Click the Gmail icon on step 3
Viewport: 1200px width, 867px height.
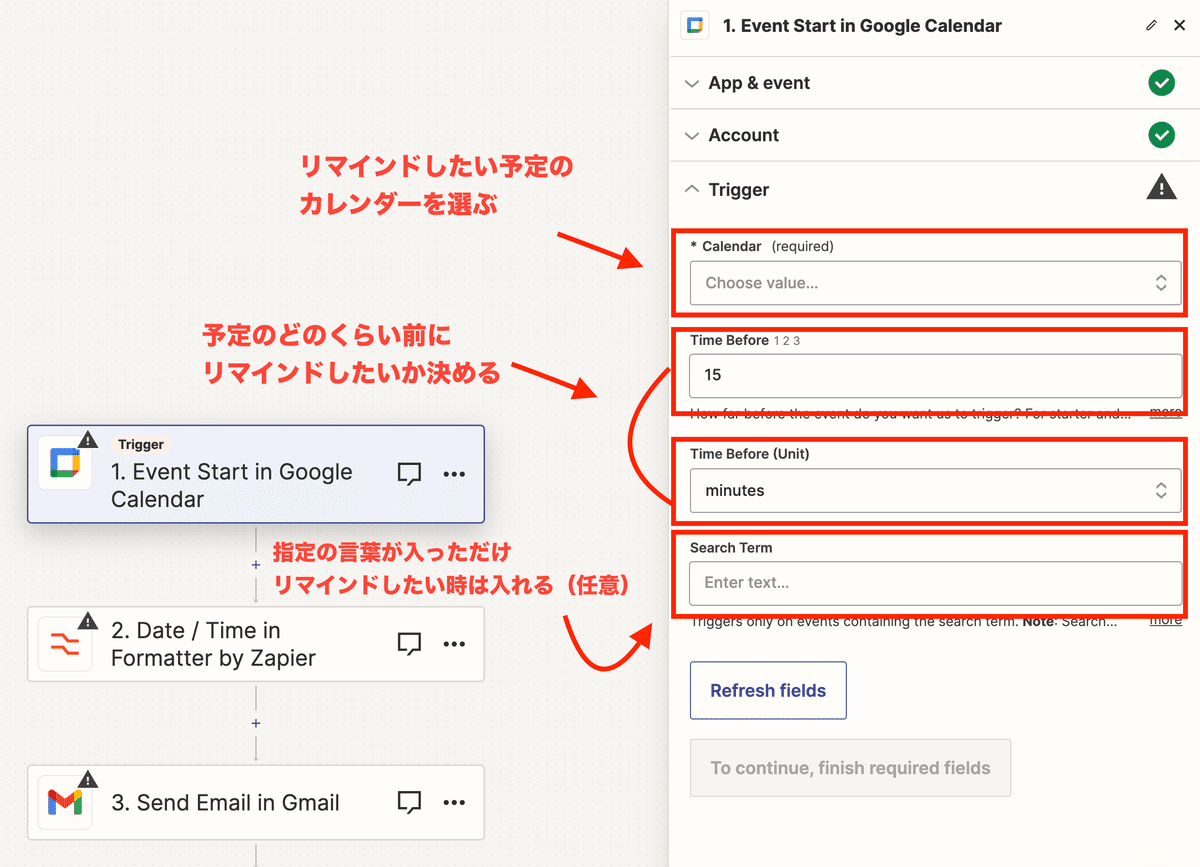[65, 802]
